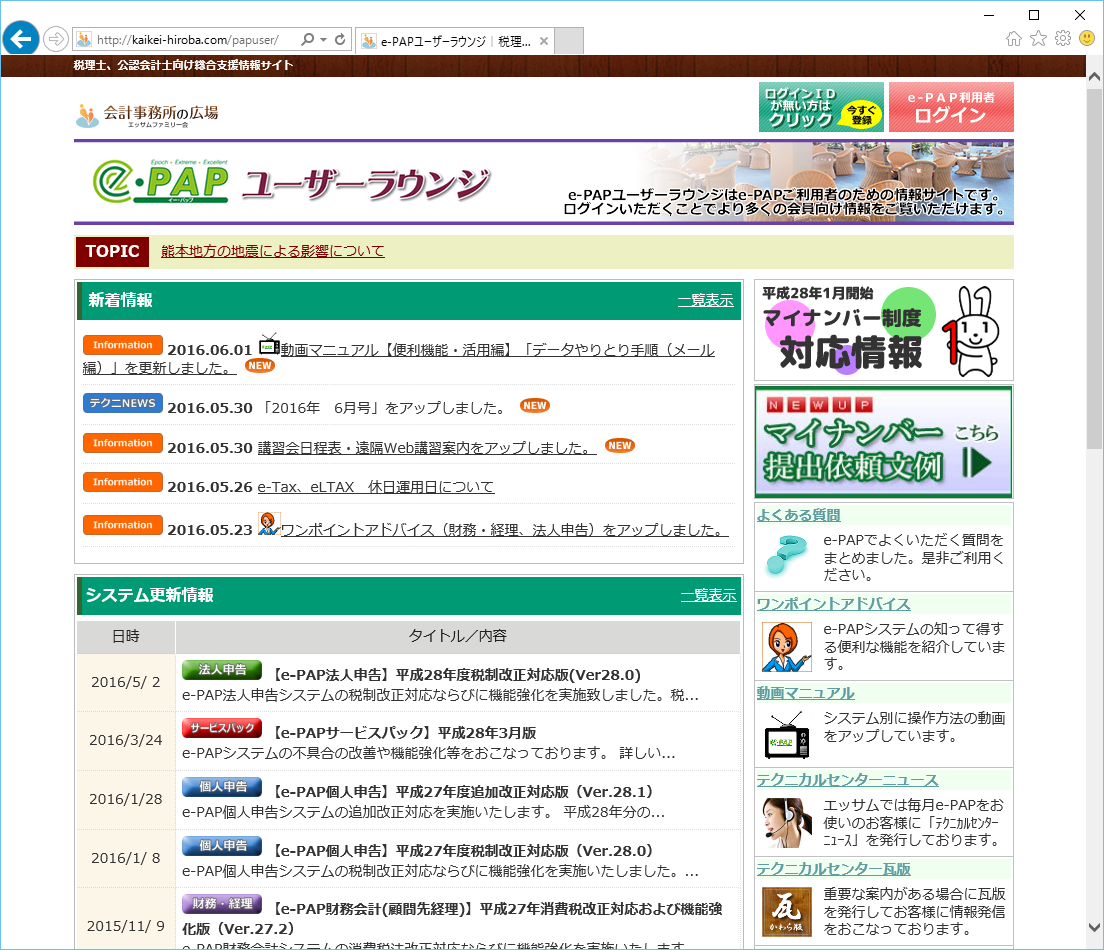Screen dimensions: 1104x950
Task: Click 一覧表示 in the システム更新情報 header
Action: 708,595
